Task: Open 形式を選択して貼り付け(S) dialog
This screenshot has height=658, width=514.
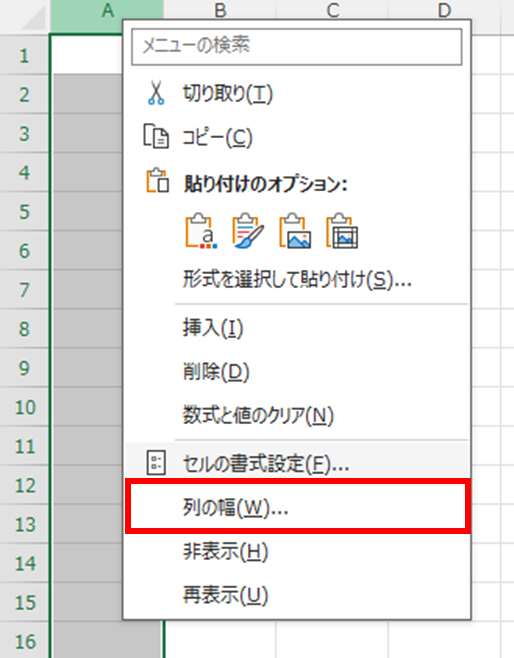Action: tap(297, 279)
